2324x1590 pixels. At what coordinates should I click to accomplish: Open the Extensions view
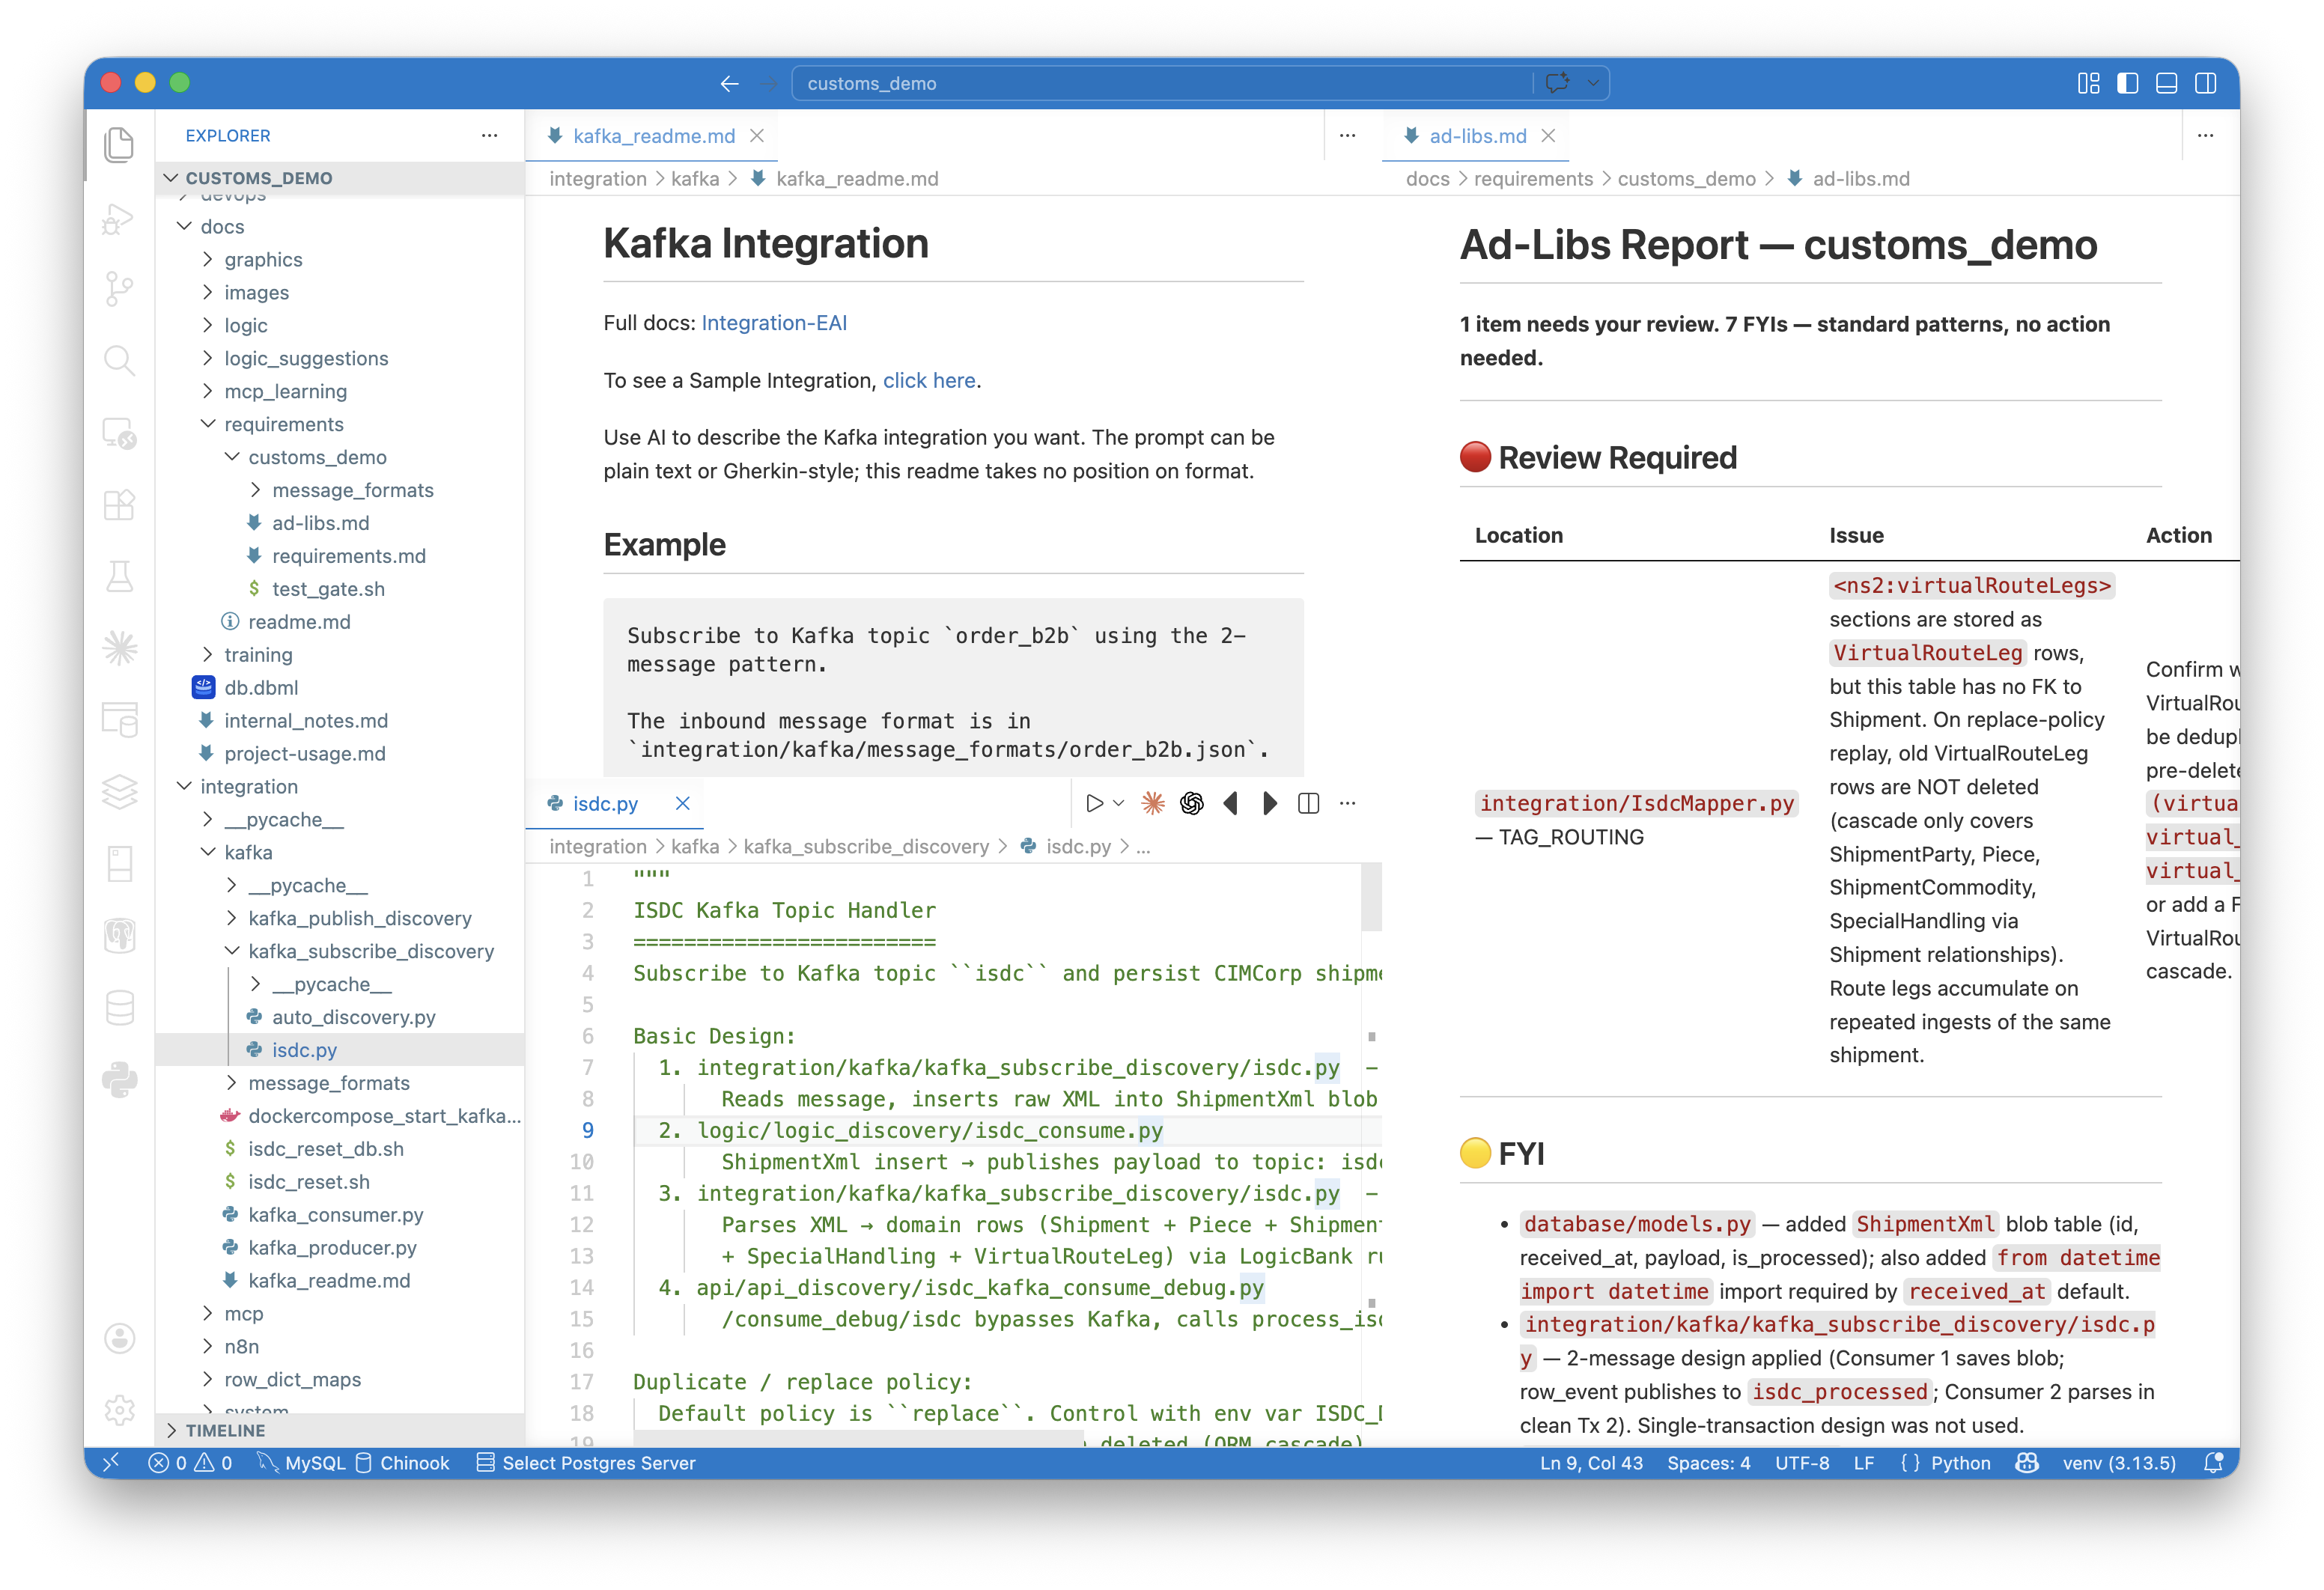coord(119,505)
